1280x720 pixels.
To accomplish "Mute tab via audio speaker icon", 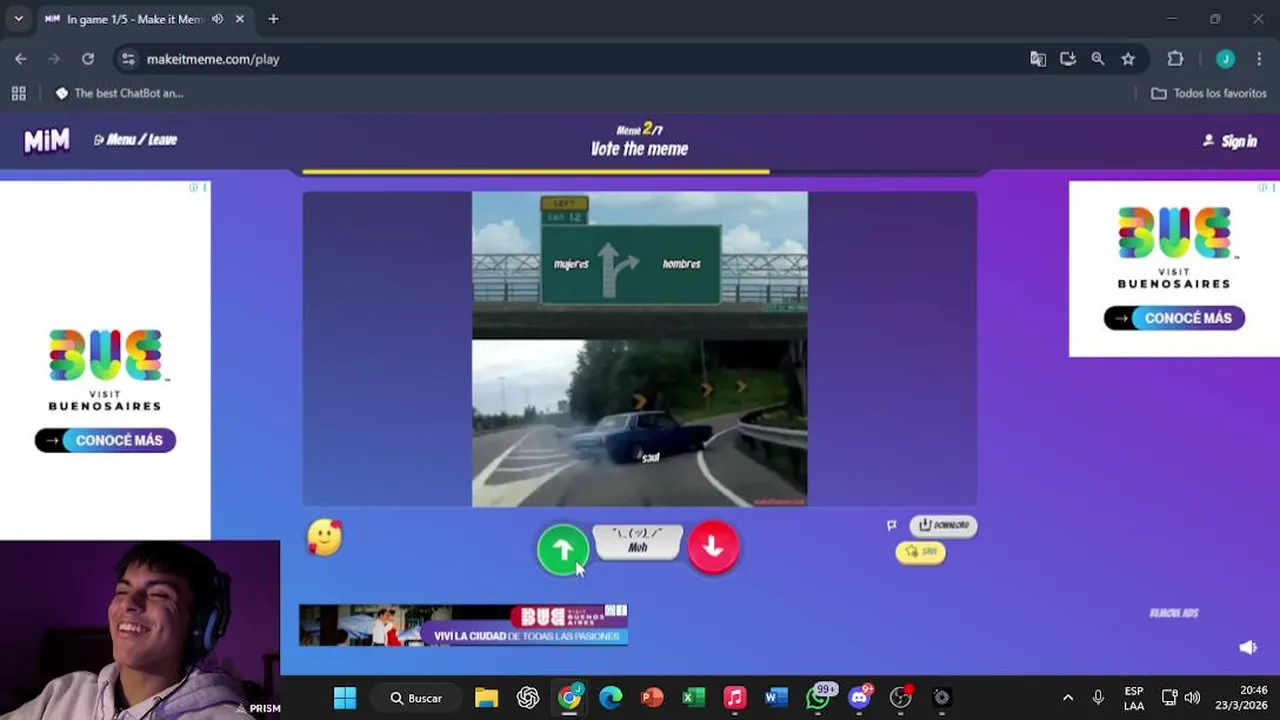I will [217, 19].
